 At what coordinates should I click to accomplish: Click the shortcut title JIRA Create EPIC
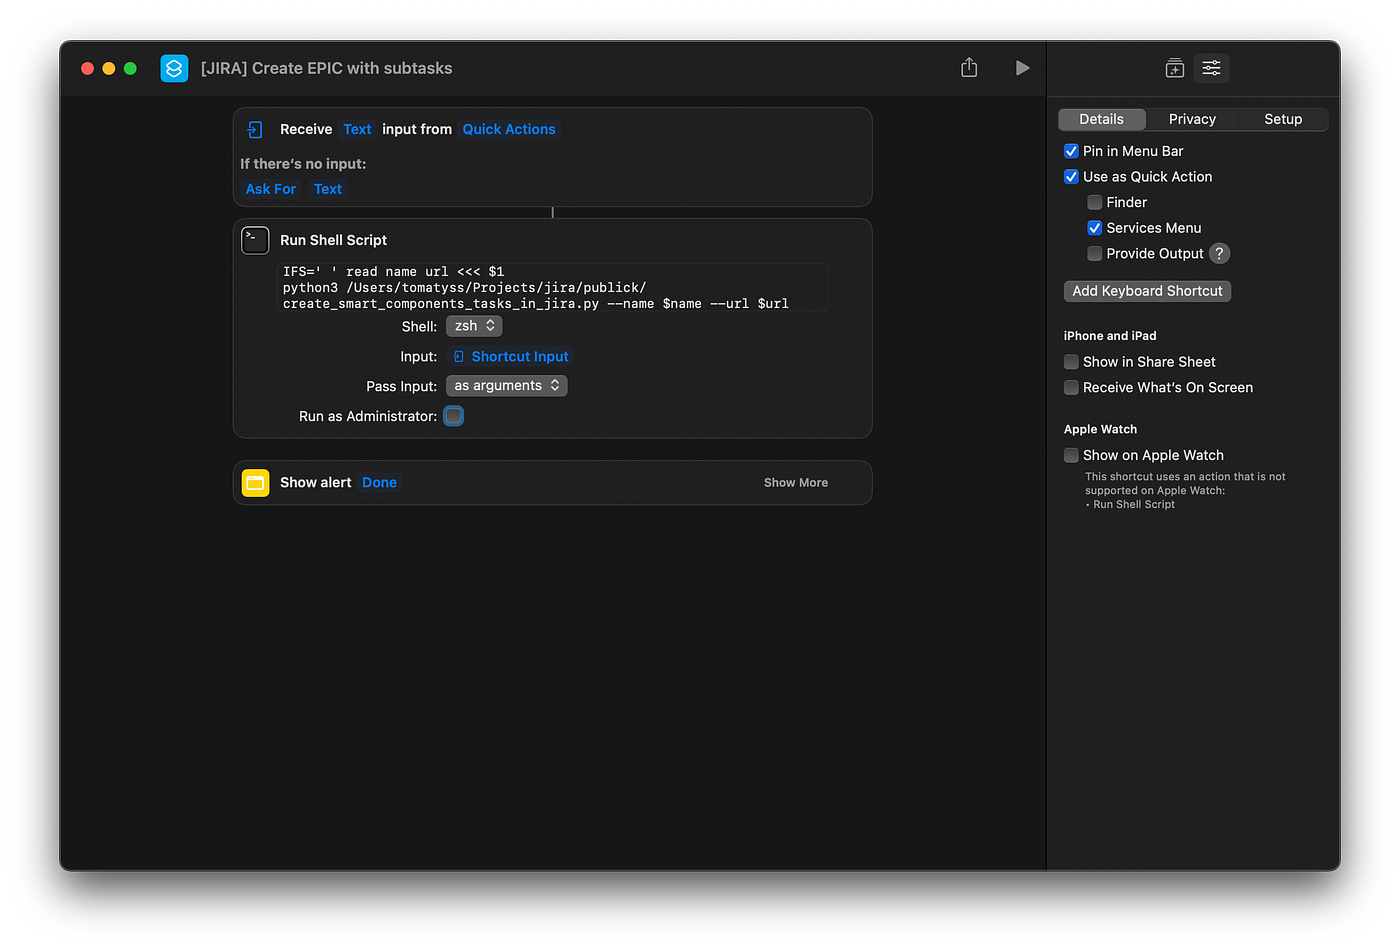pyautogui.click(x=326, y=68)
